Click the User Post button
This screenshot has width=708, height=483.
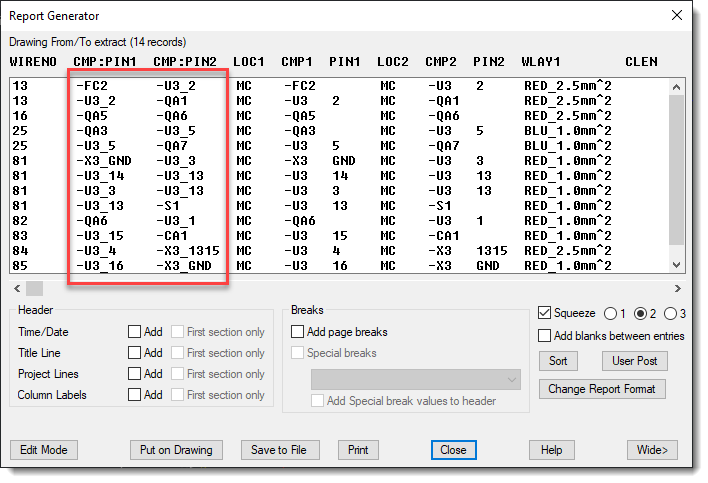tap(634, 361)
